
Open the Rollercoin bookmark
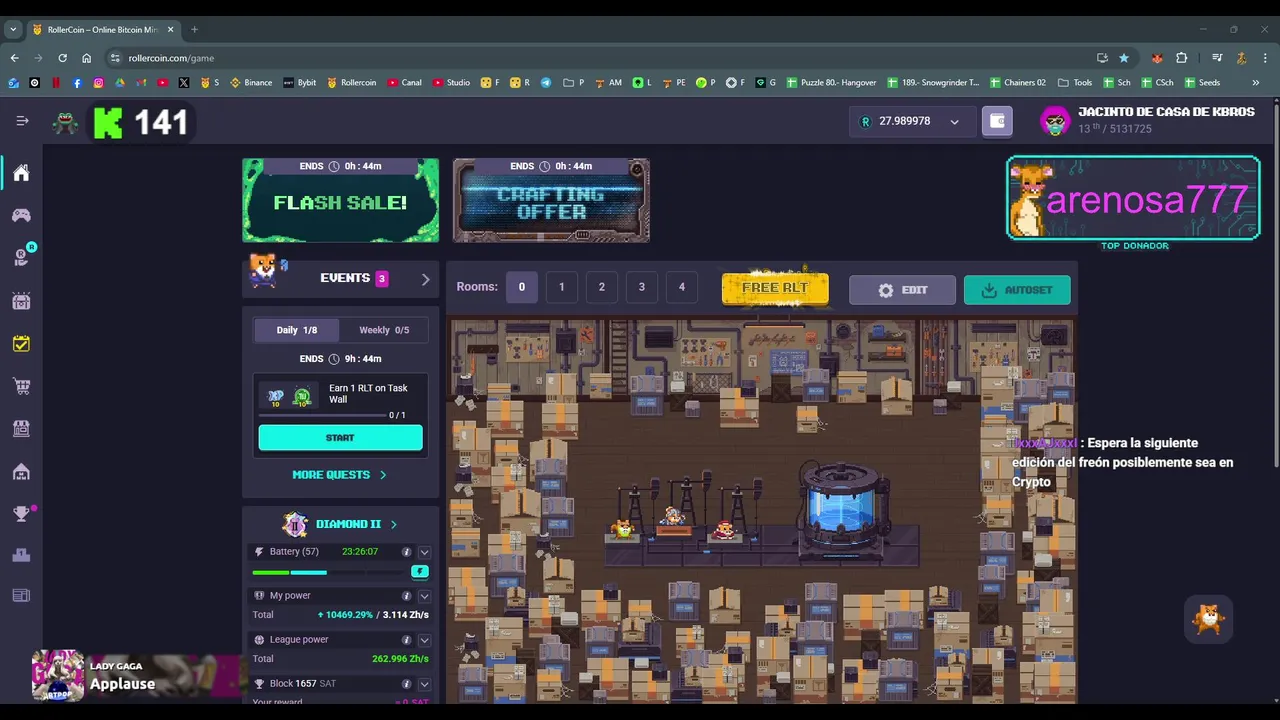coord(351,83)
